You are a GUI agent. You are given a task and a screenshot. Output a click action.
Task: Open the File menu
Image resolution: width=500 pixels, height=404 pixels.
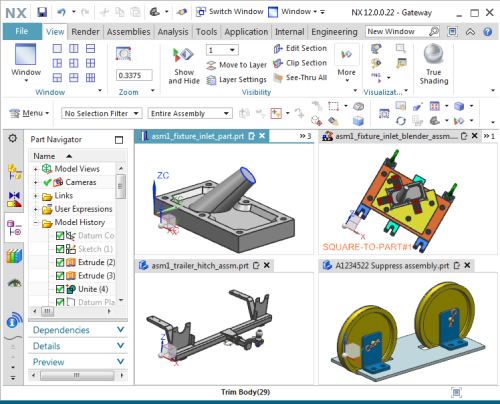click(x=22, y=31)
